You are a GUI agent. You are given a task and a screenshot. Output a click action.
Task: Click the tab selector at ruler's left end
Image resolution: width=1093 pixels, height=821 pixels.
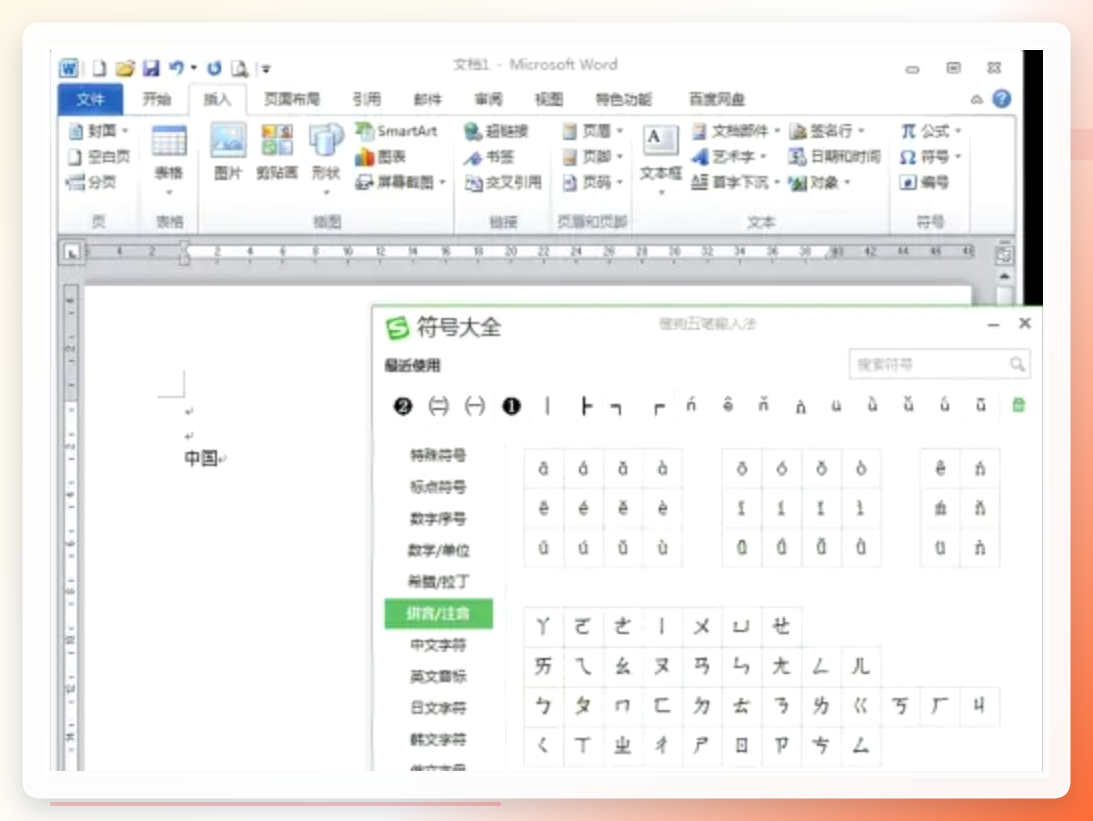(72, 252)
